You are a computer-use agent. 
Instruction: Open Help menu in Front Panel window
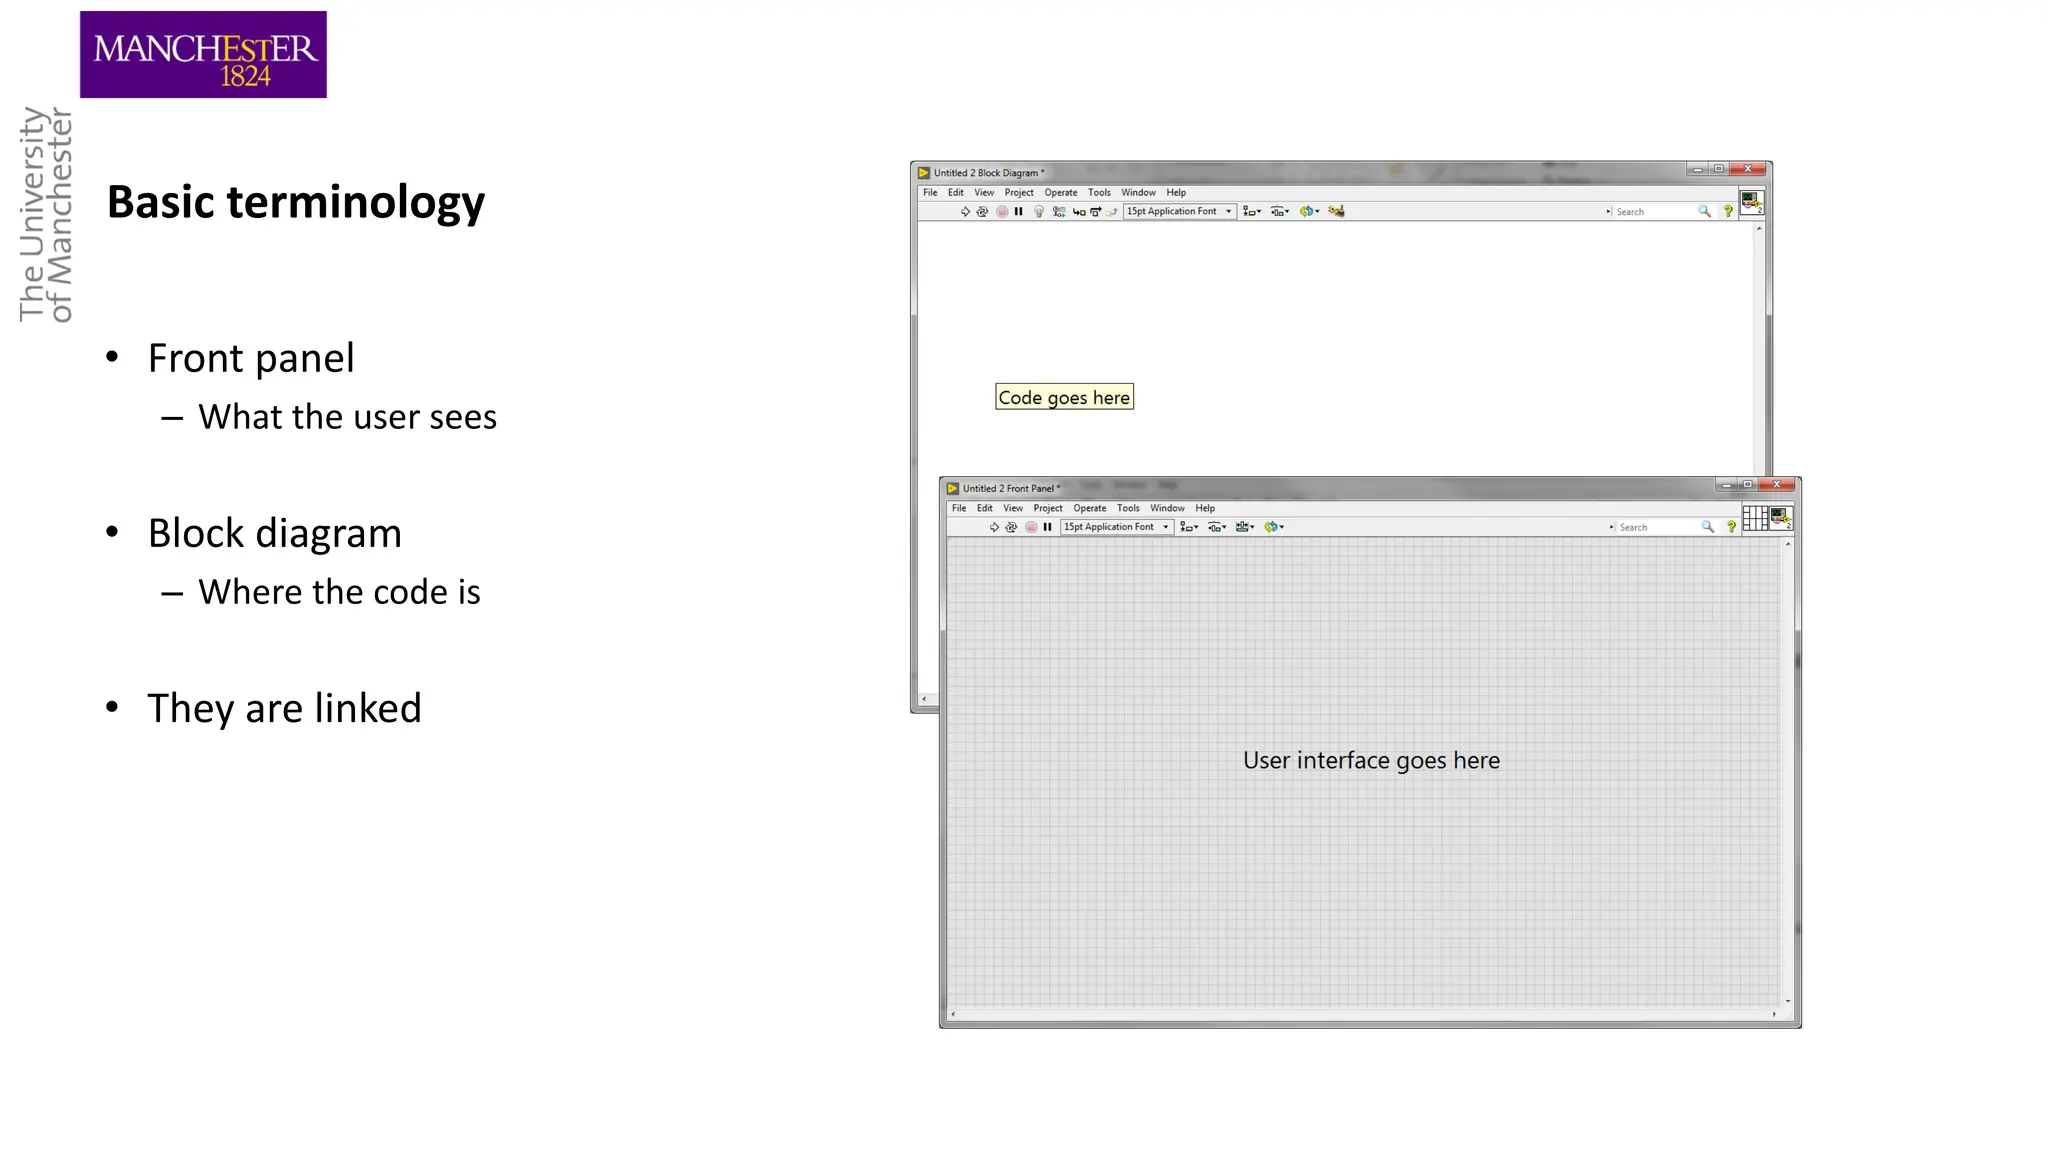[x=1205, y=508]
